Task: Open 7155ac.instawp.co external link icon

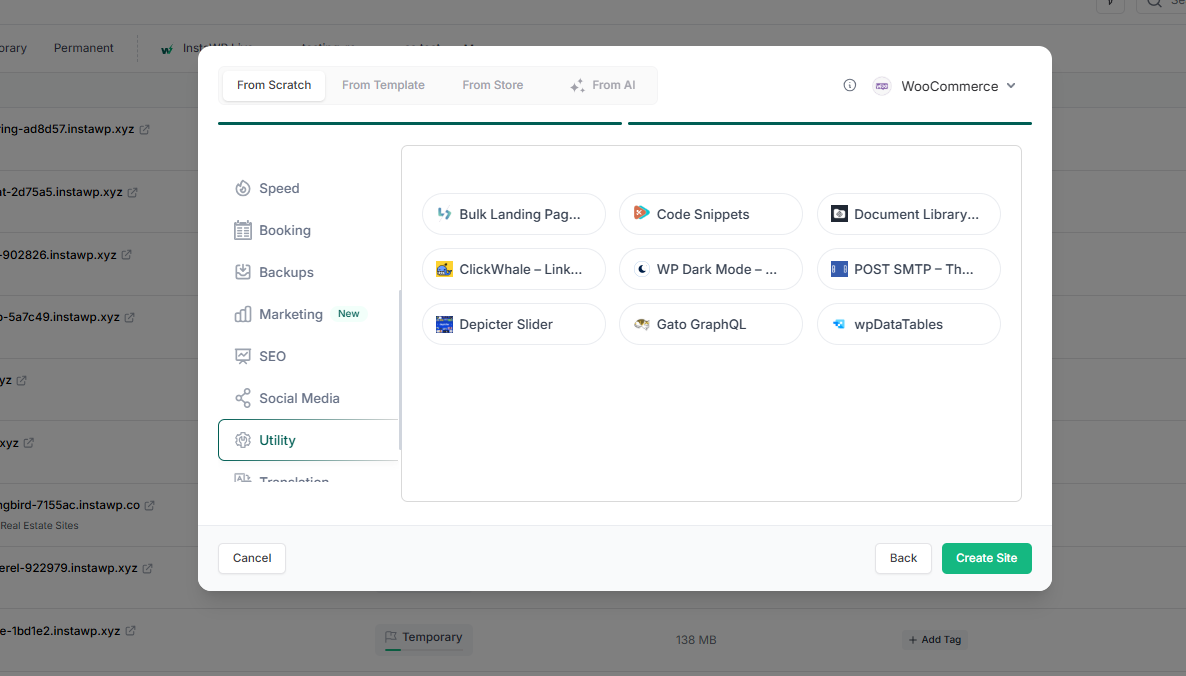Action: (150, 505)
